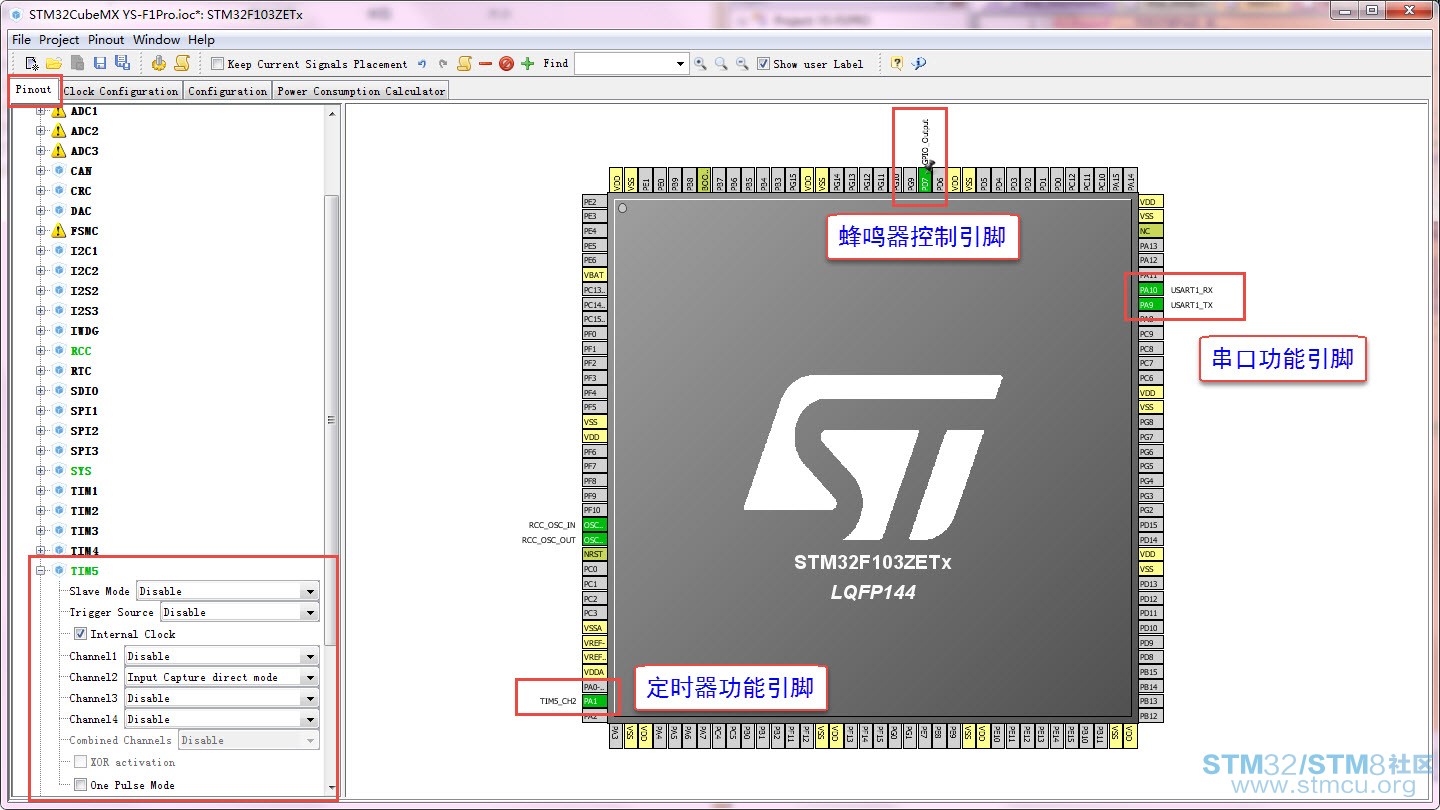Open the Help menu
Screen dimensions: 1440x810
coord(201,40)
